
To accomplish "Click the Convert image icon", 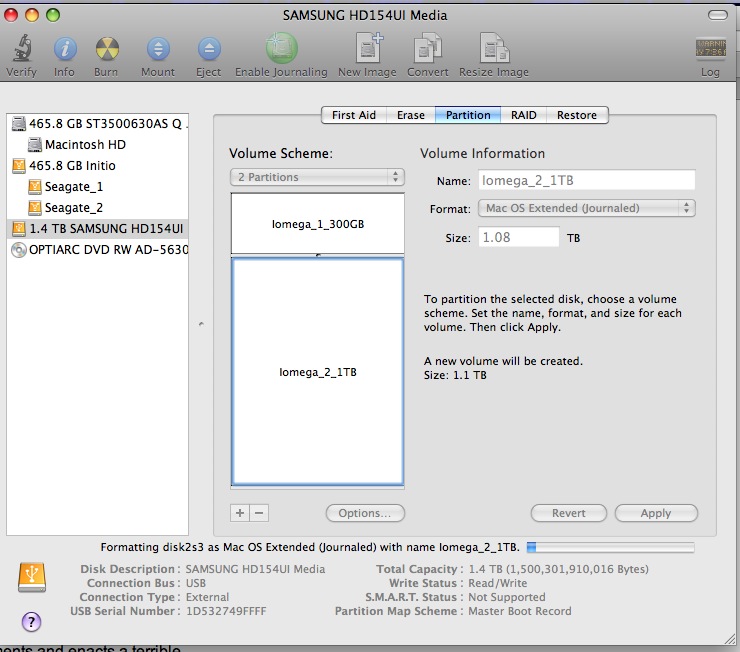I will [427, 48].
